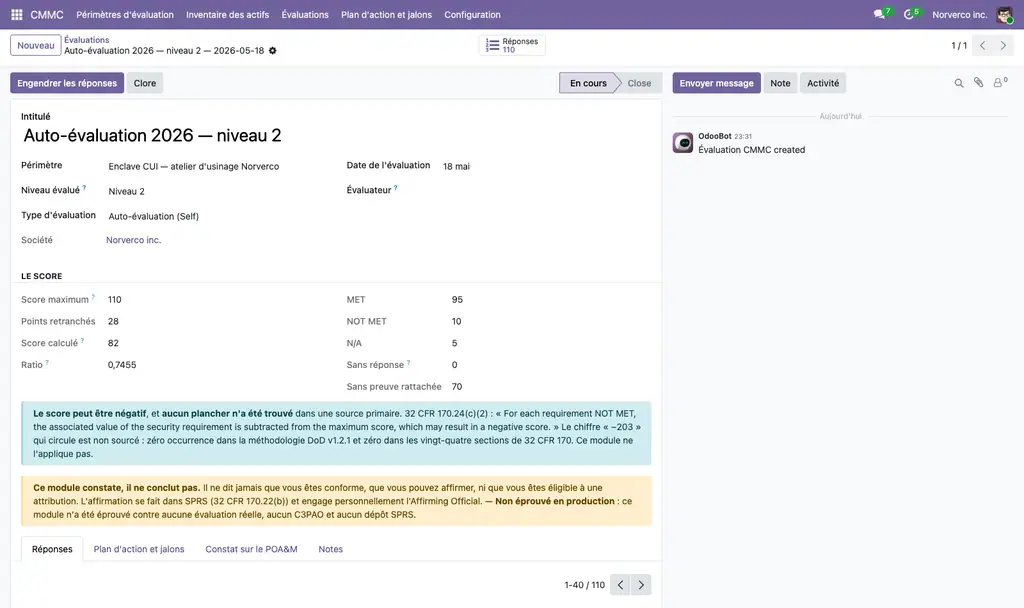The height and width of the screenshot is (608, 1024).
Task: Click the Score maximum value 110
Action: 114,300
